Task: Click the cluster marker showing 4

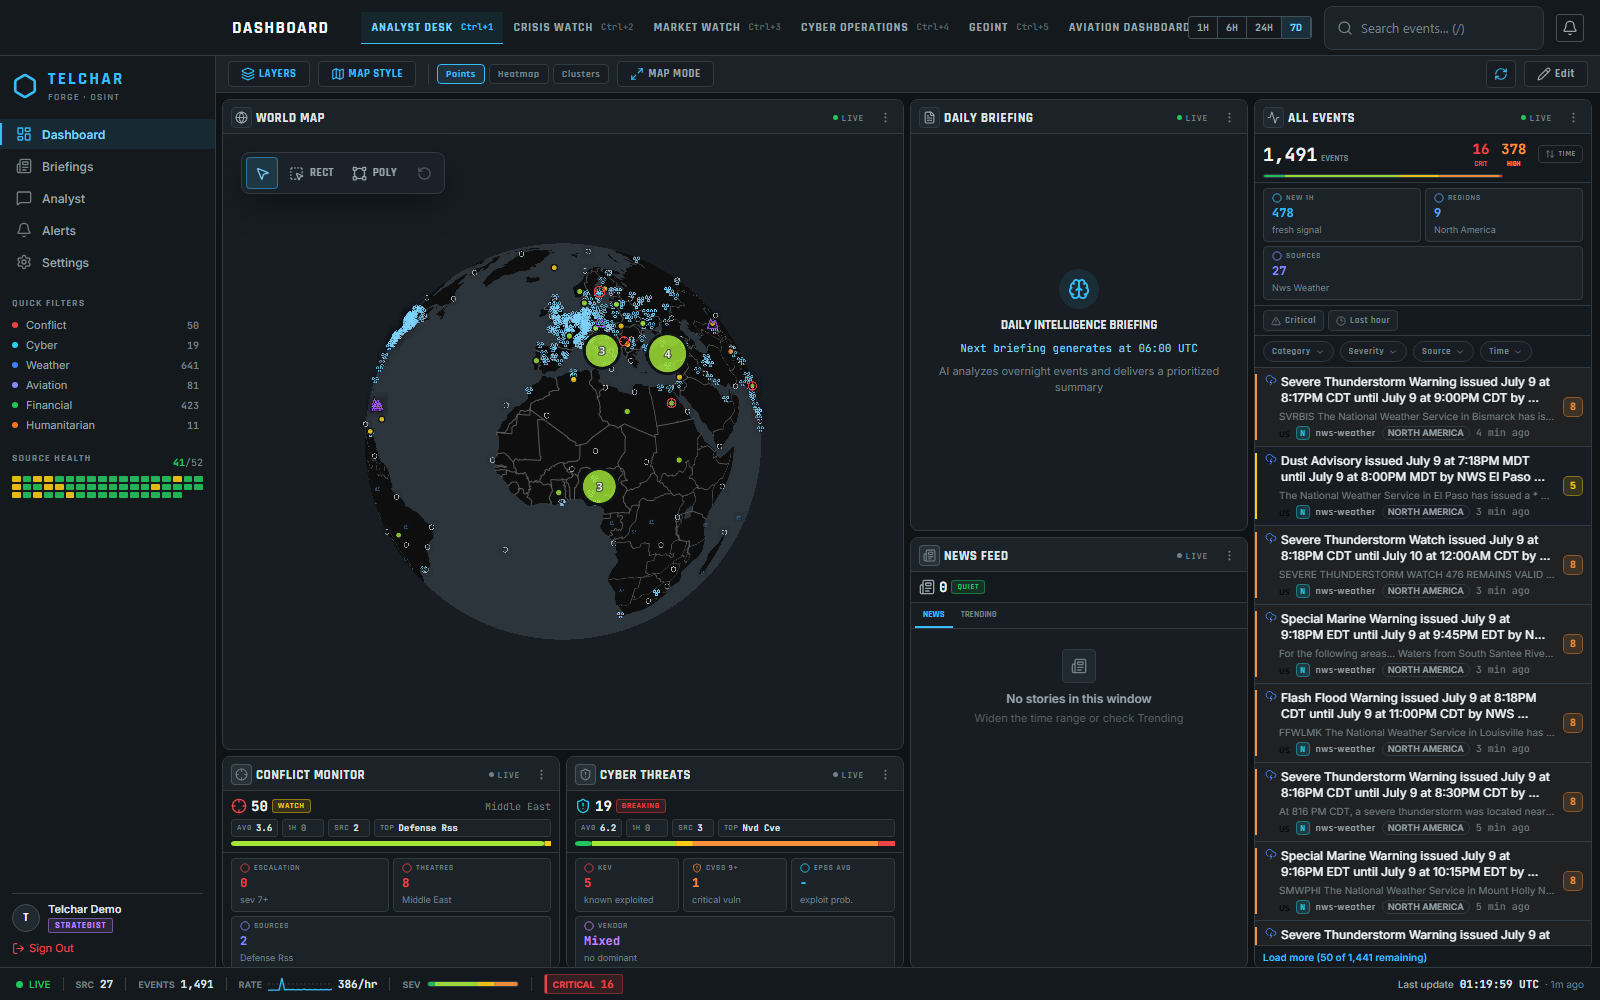Action: point(667,354)
